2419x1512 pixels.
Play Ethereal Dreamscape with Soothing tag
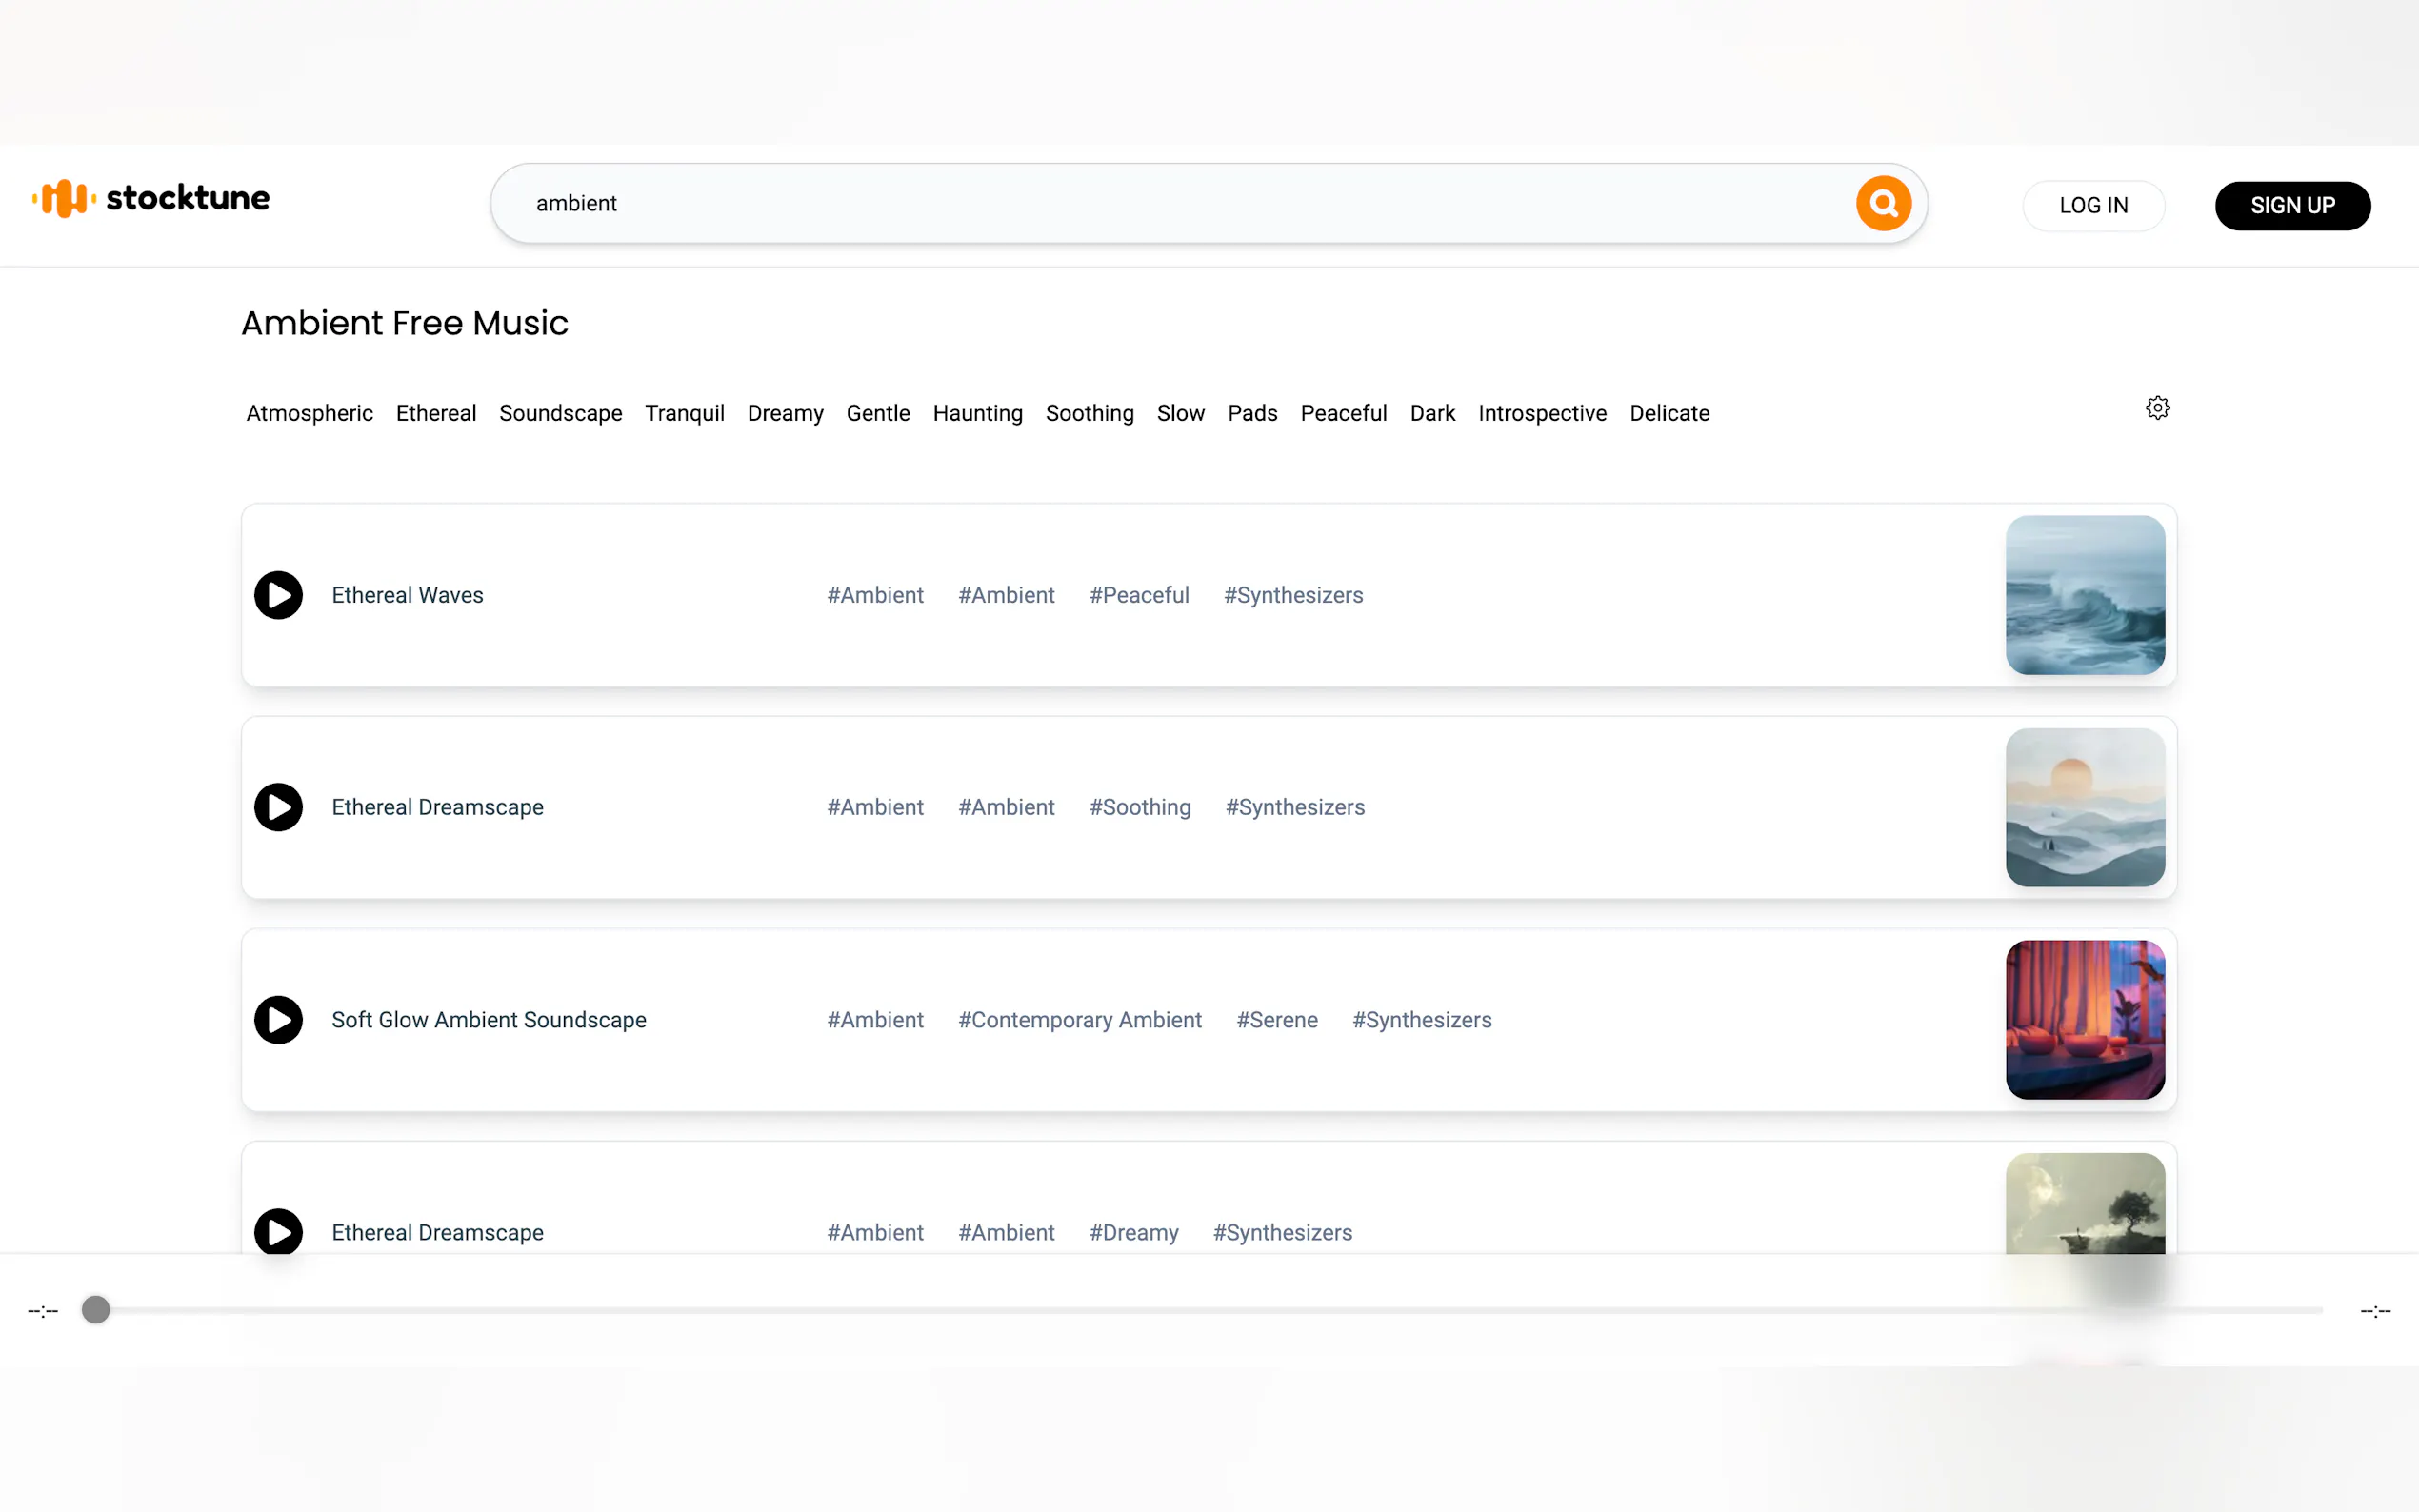coord(278,807)
